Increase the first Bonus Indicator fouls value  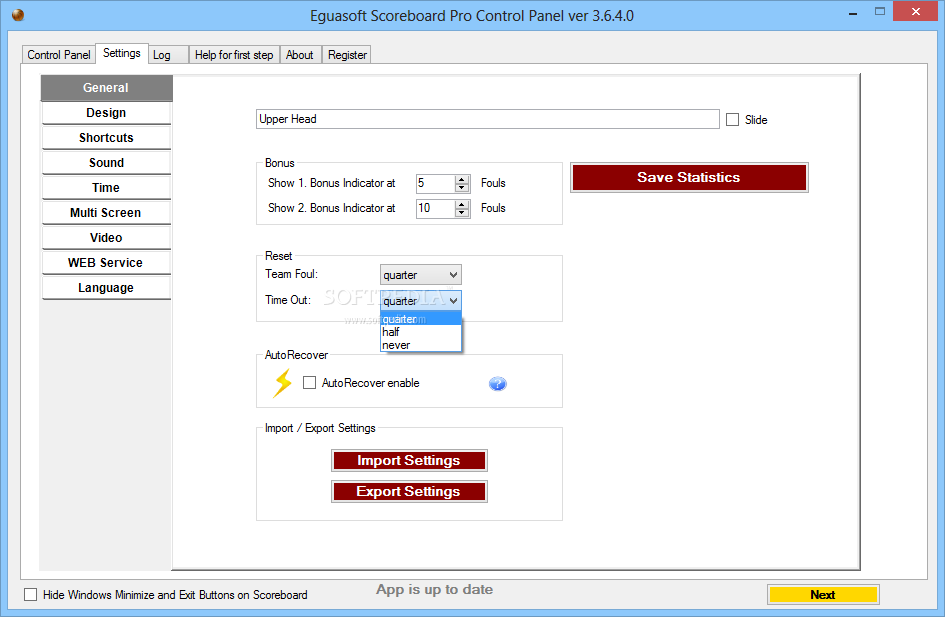tap(462, 180)
